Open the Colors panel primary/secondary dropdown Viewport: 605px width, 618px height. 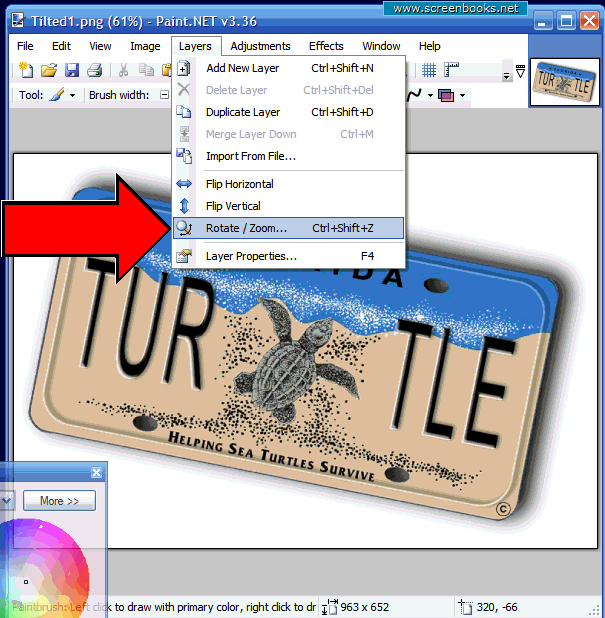click(6, 501)
